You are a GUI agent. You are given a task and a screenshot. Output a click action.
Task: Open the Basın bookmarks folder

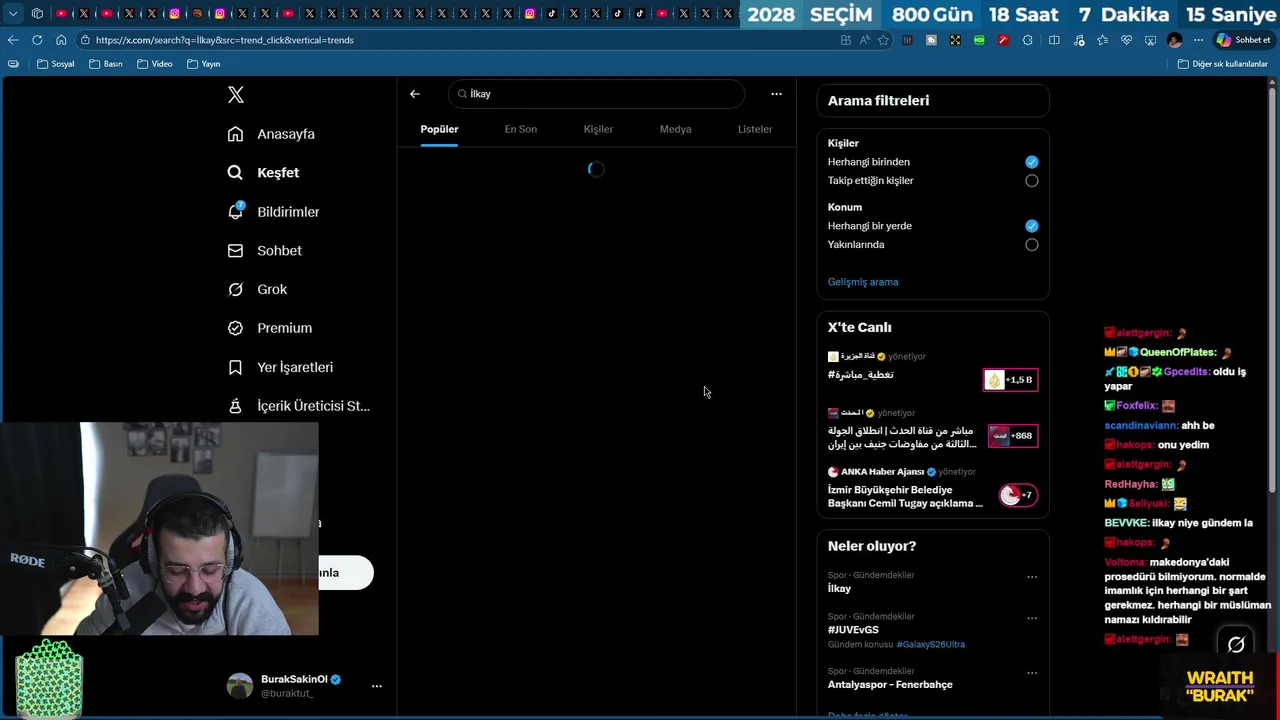point(106,64)
